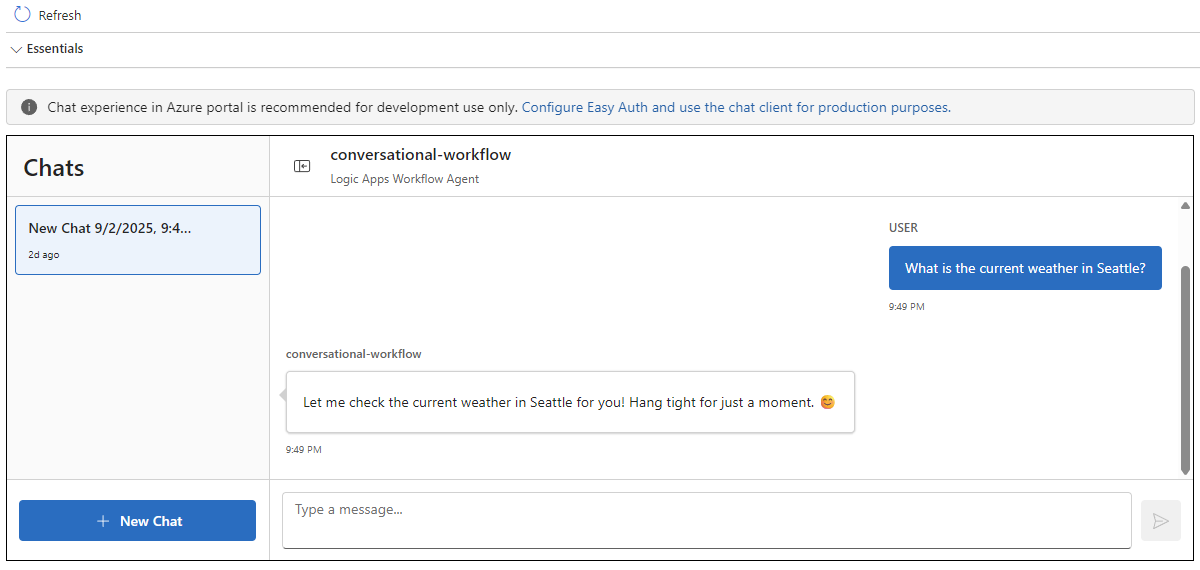Click the conversational-workflow header title

421,155
